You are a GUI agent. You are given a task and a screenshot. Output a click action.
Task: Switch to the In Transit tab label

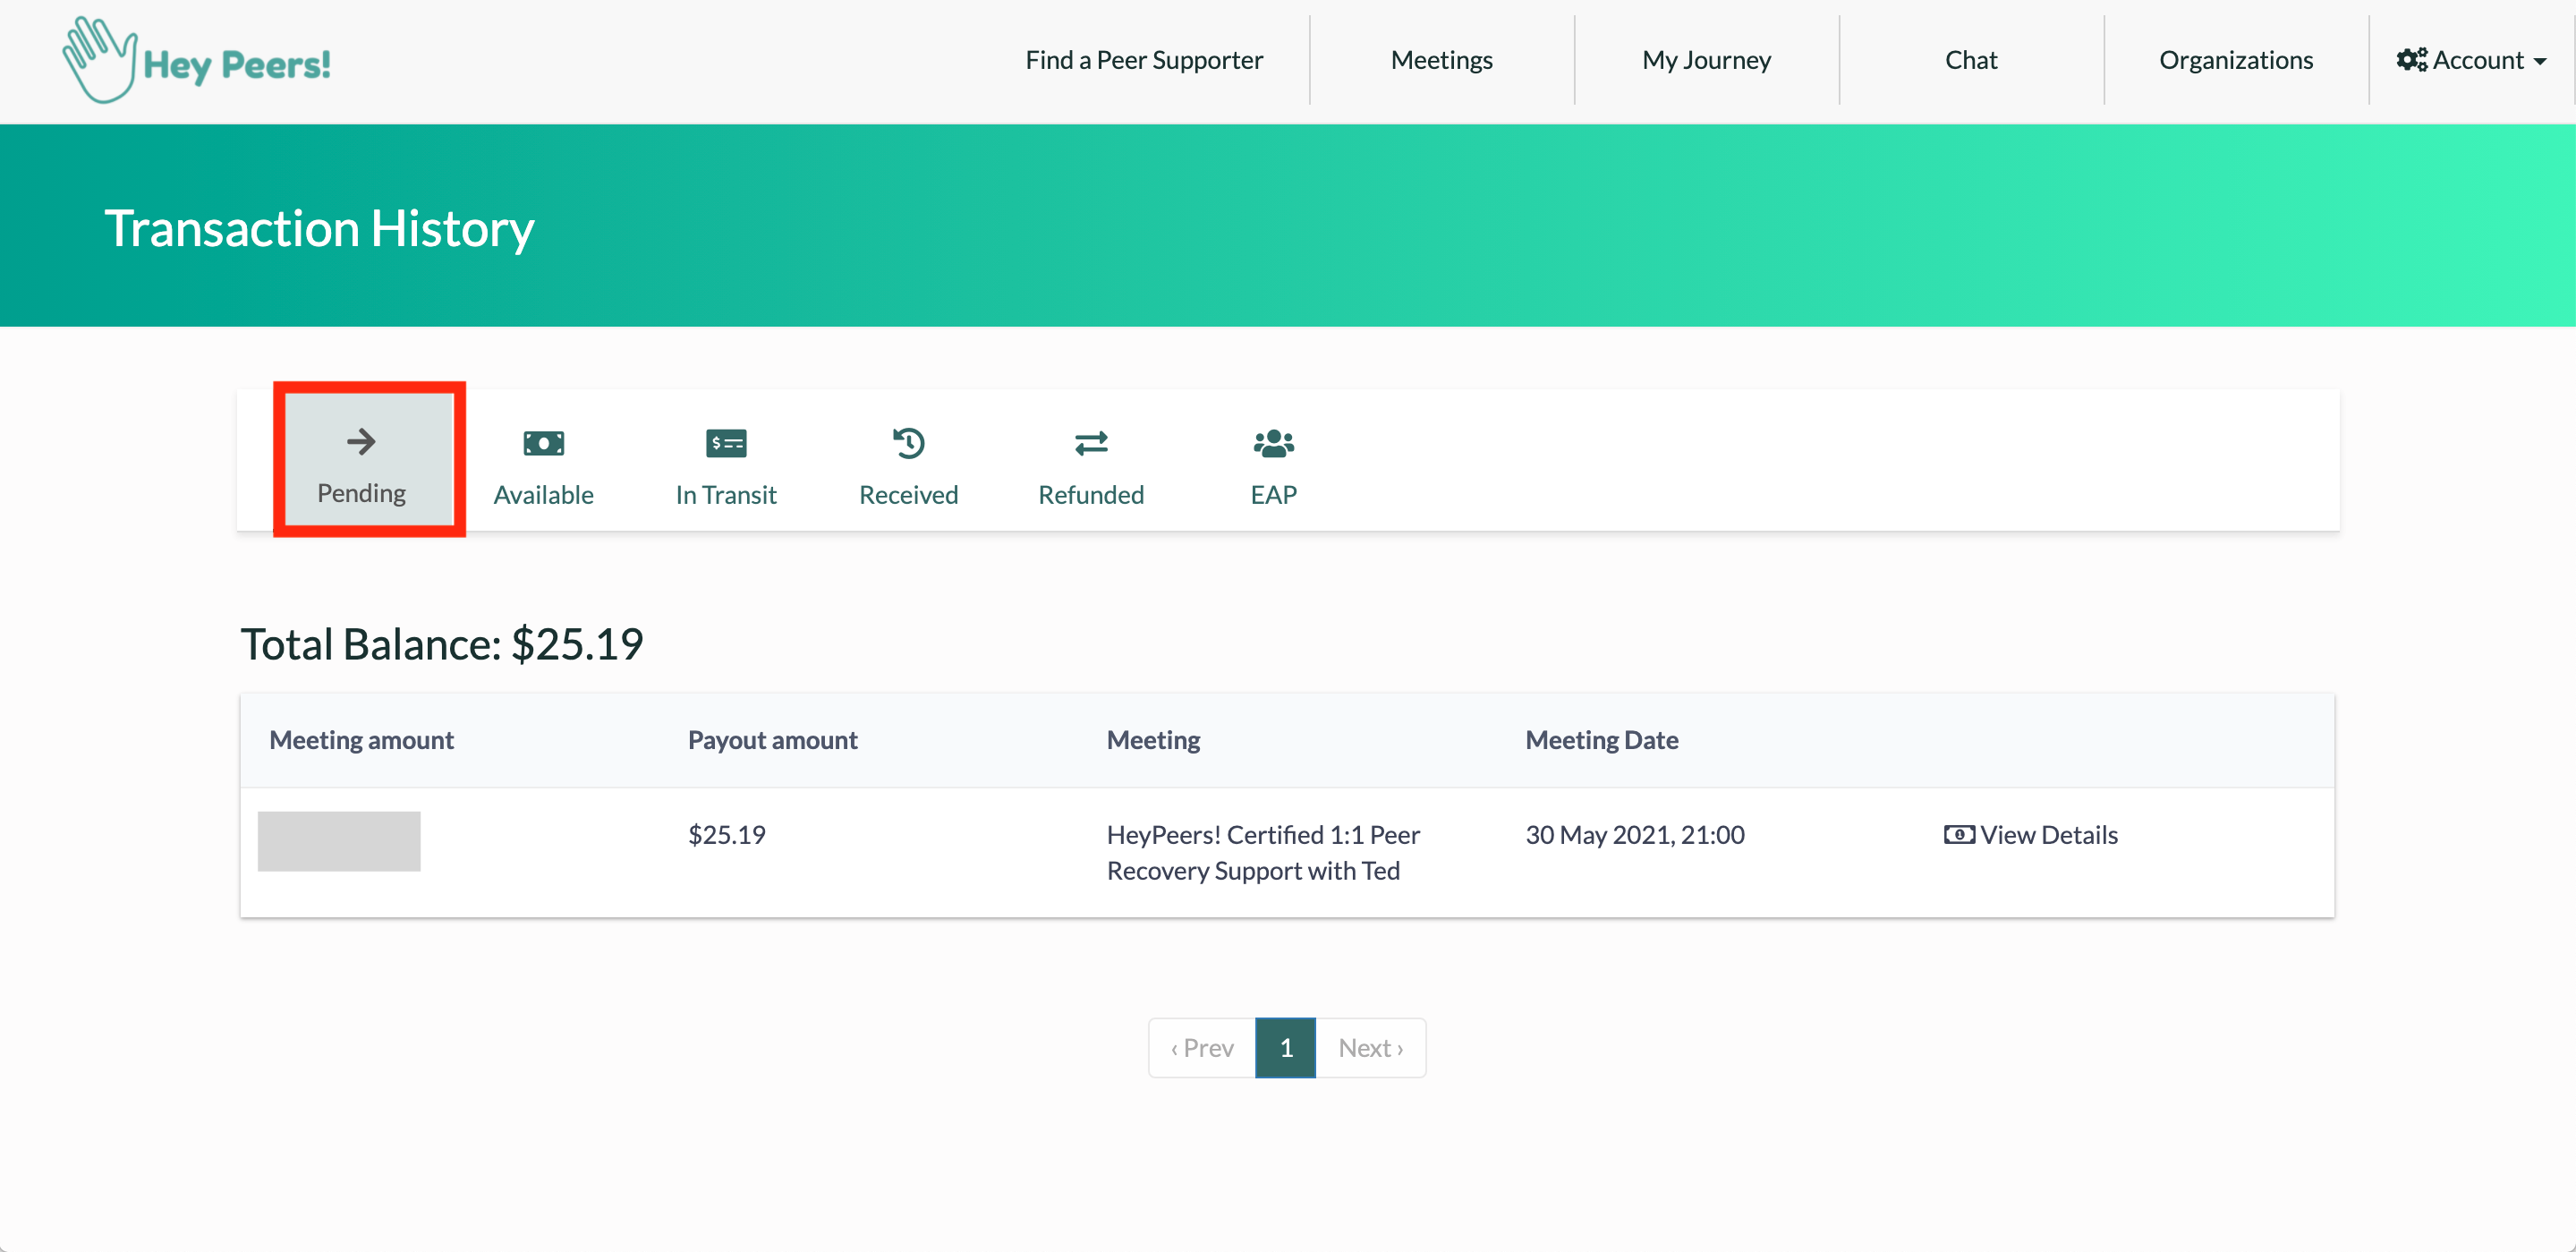[726, 495]
